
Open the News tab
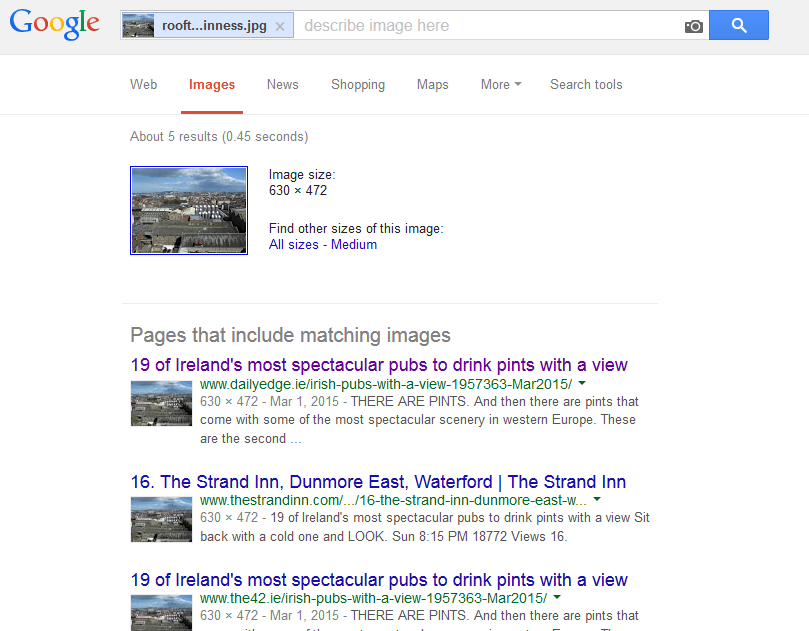(x=283, y=85)
